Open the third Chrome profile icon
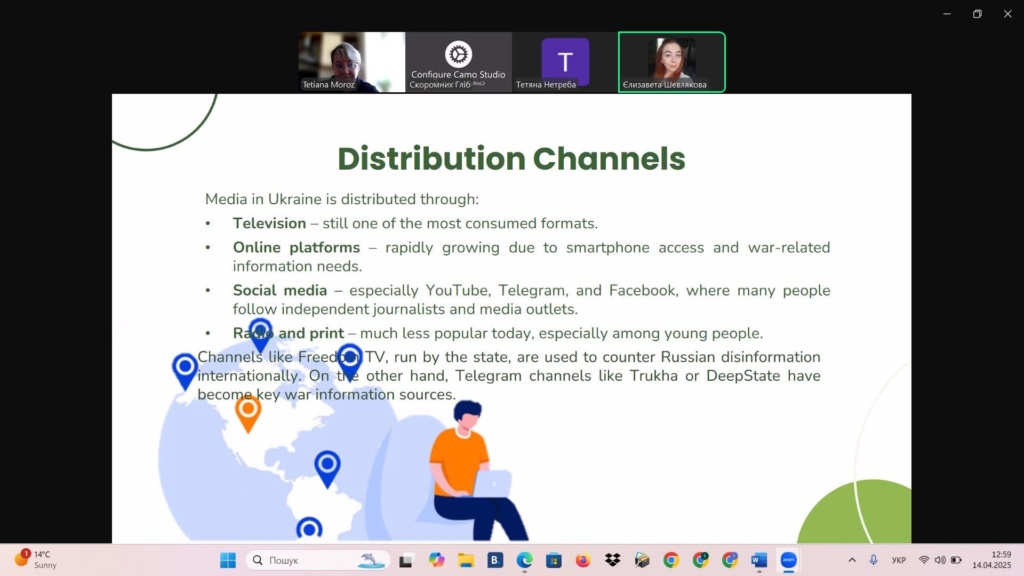 [x=730, y=560]
